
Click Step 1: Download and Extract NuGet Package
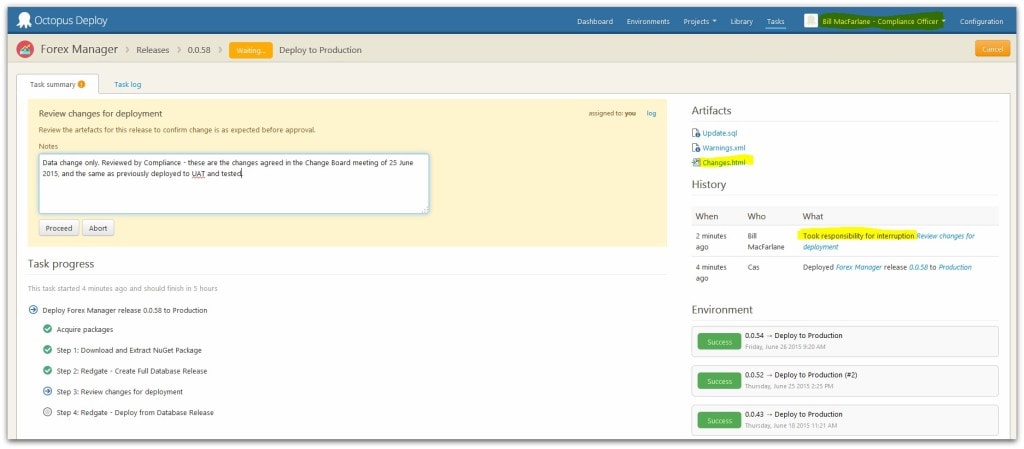pyautogui.click(x=129, y=350)
